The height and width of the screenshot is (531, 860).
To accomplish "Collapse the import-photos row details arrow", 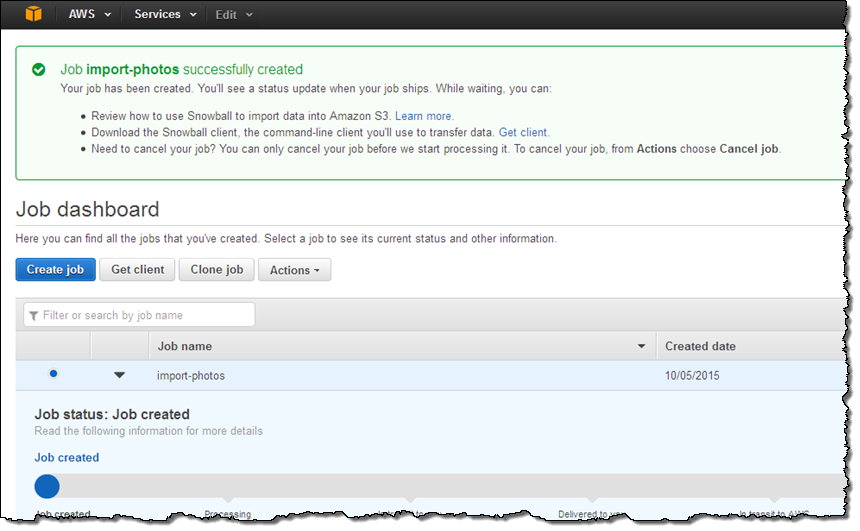I will [x=120, y=375].
